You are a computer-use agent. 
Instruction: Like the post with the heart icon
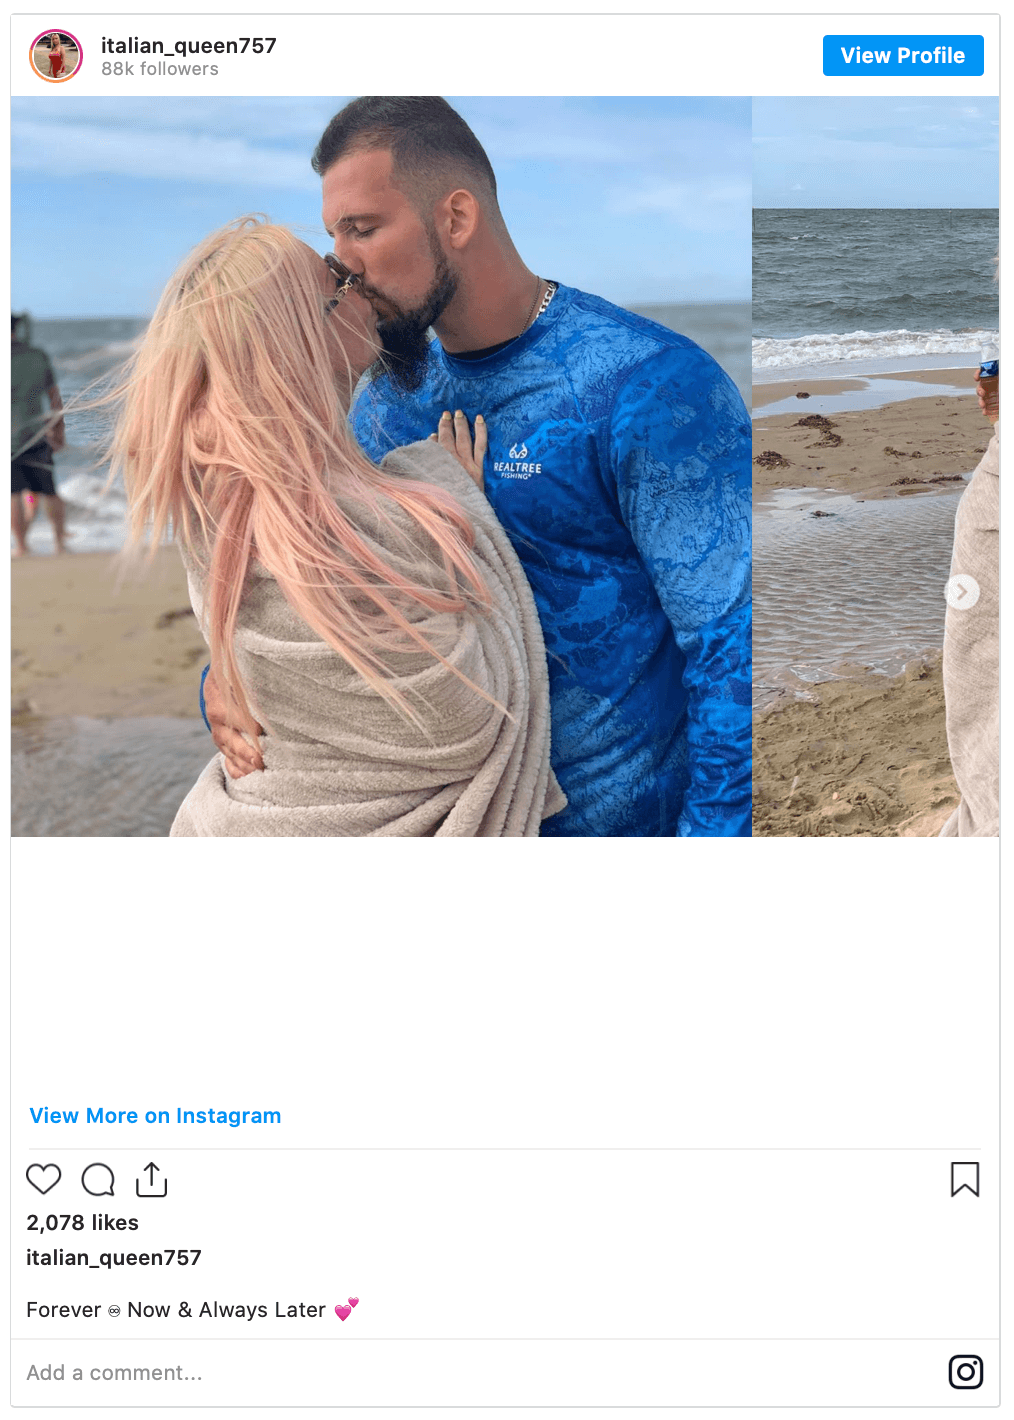[44, 1179]
